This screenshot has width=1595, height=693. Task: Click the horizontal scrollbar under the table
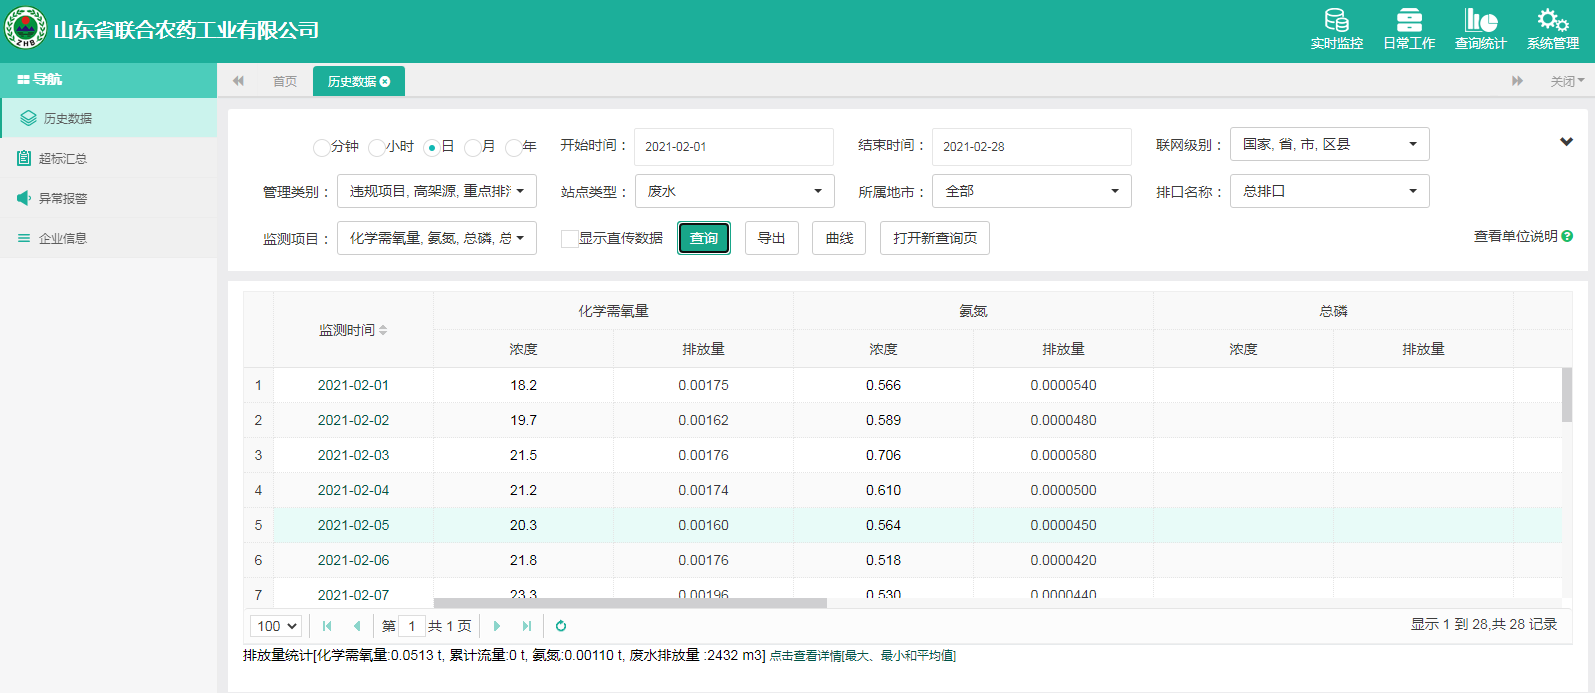coord(630,603)
